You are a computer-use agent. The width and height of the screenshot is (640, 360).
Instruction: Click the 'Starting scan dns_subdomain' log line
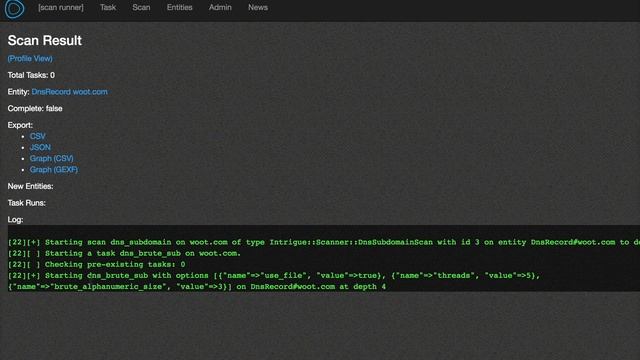[x=324, y=242]
